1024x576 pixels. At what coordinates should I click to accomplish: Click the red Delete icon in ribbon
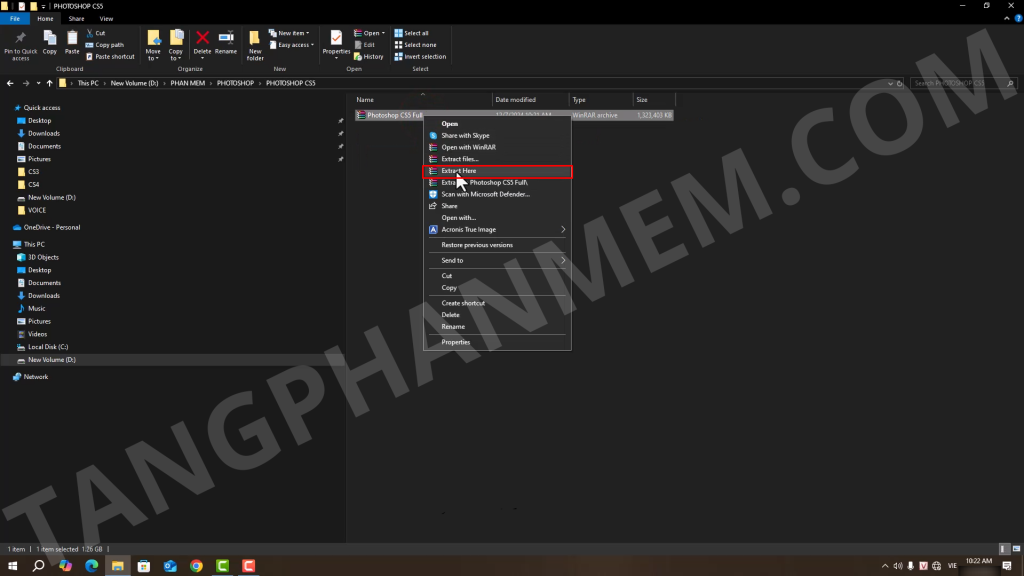(202, 41)
